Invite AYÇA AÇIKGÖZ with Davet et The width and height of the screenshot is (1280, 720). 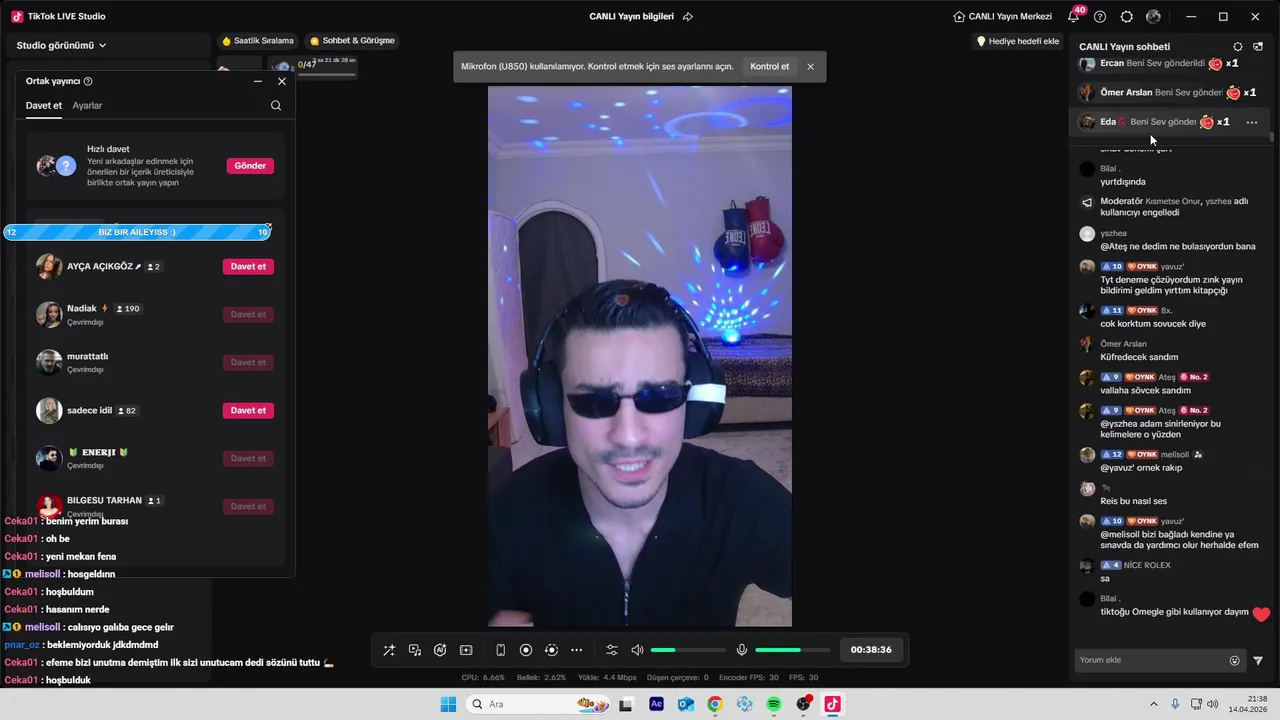248,266
